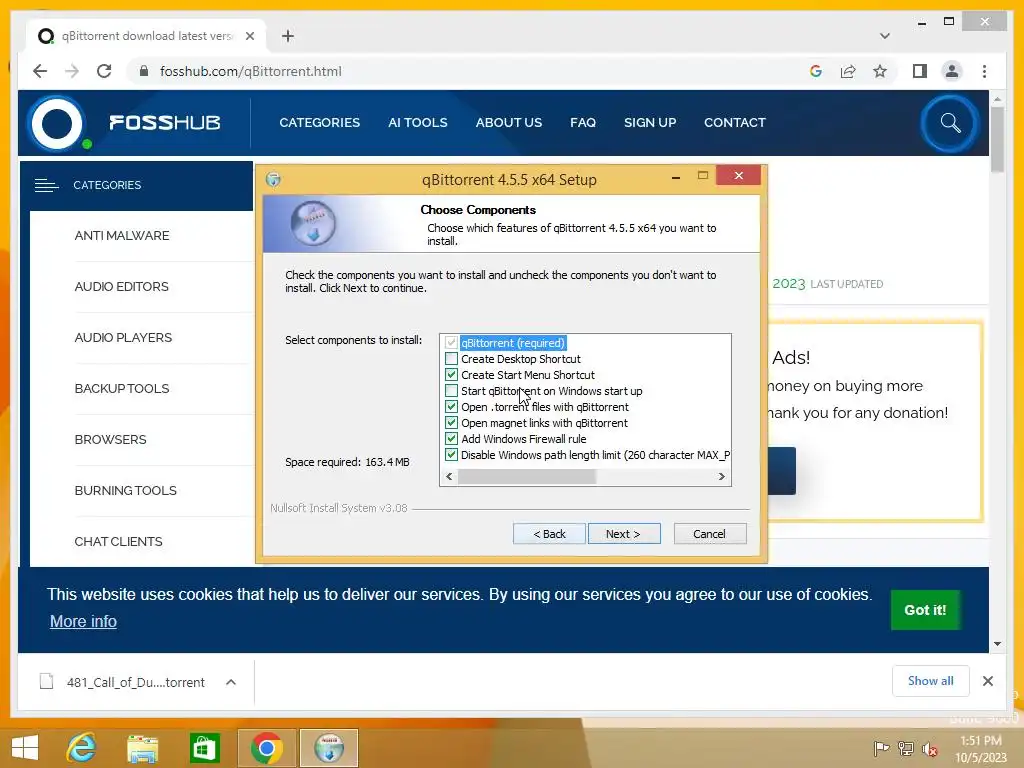Open tab search chevron in Chrome

[x=884, y=36]
